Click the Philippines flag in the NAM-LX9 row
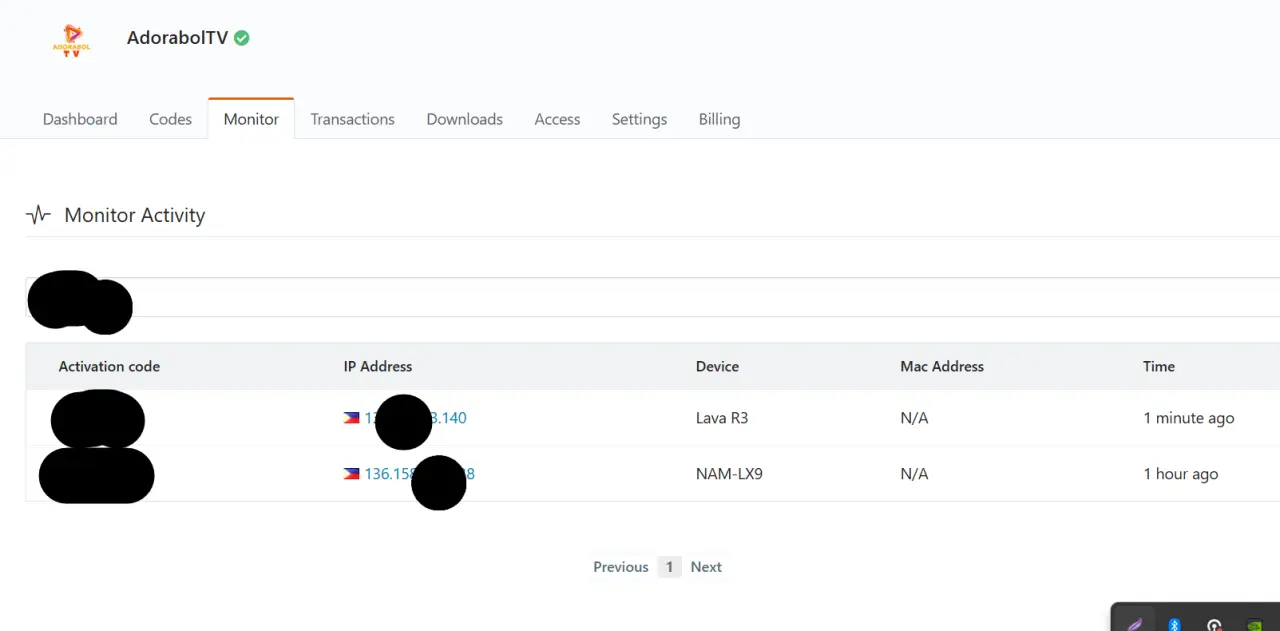The width and height of the screenshot is (1280, 631). click(351, 474)
